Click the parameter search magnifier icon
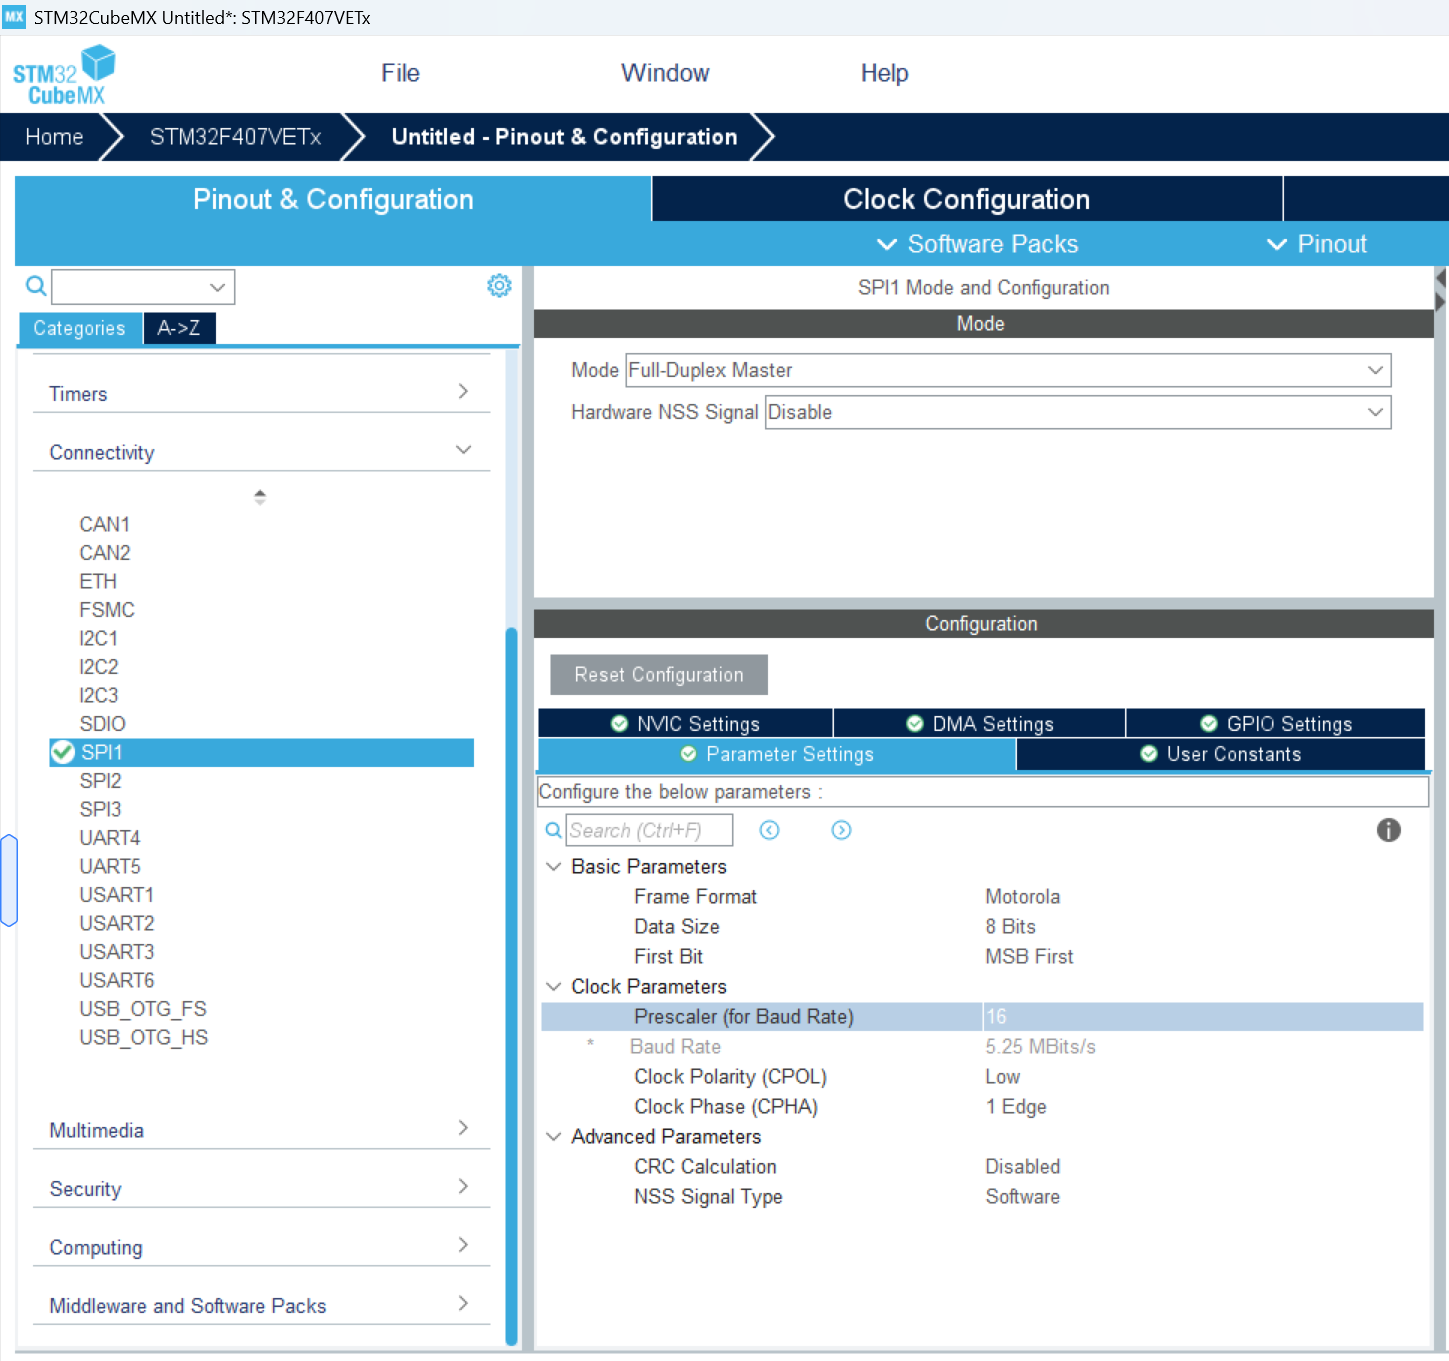 point(553,830)
